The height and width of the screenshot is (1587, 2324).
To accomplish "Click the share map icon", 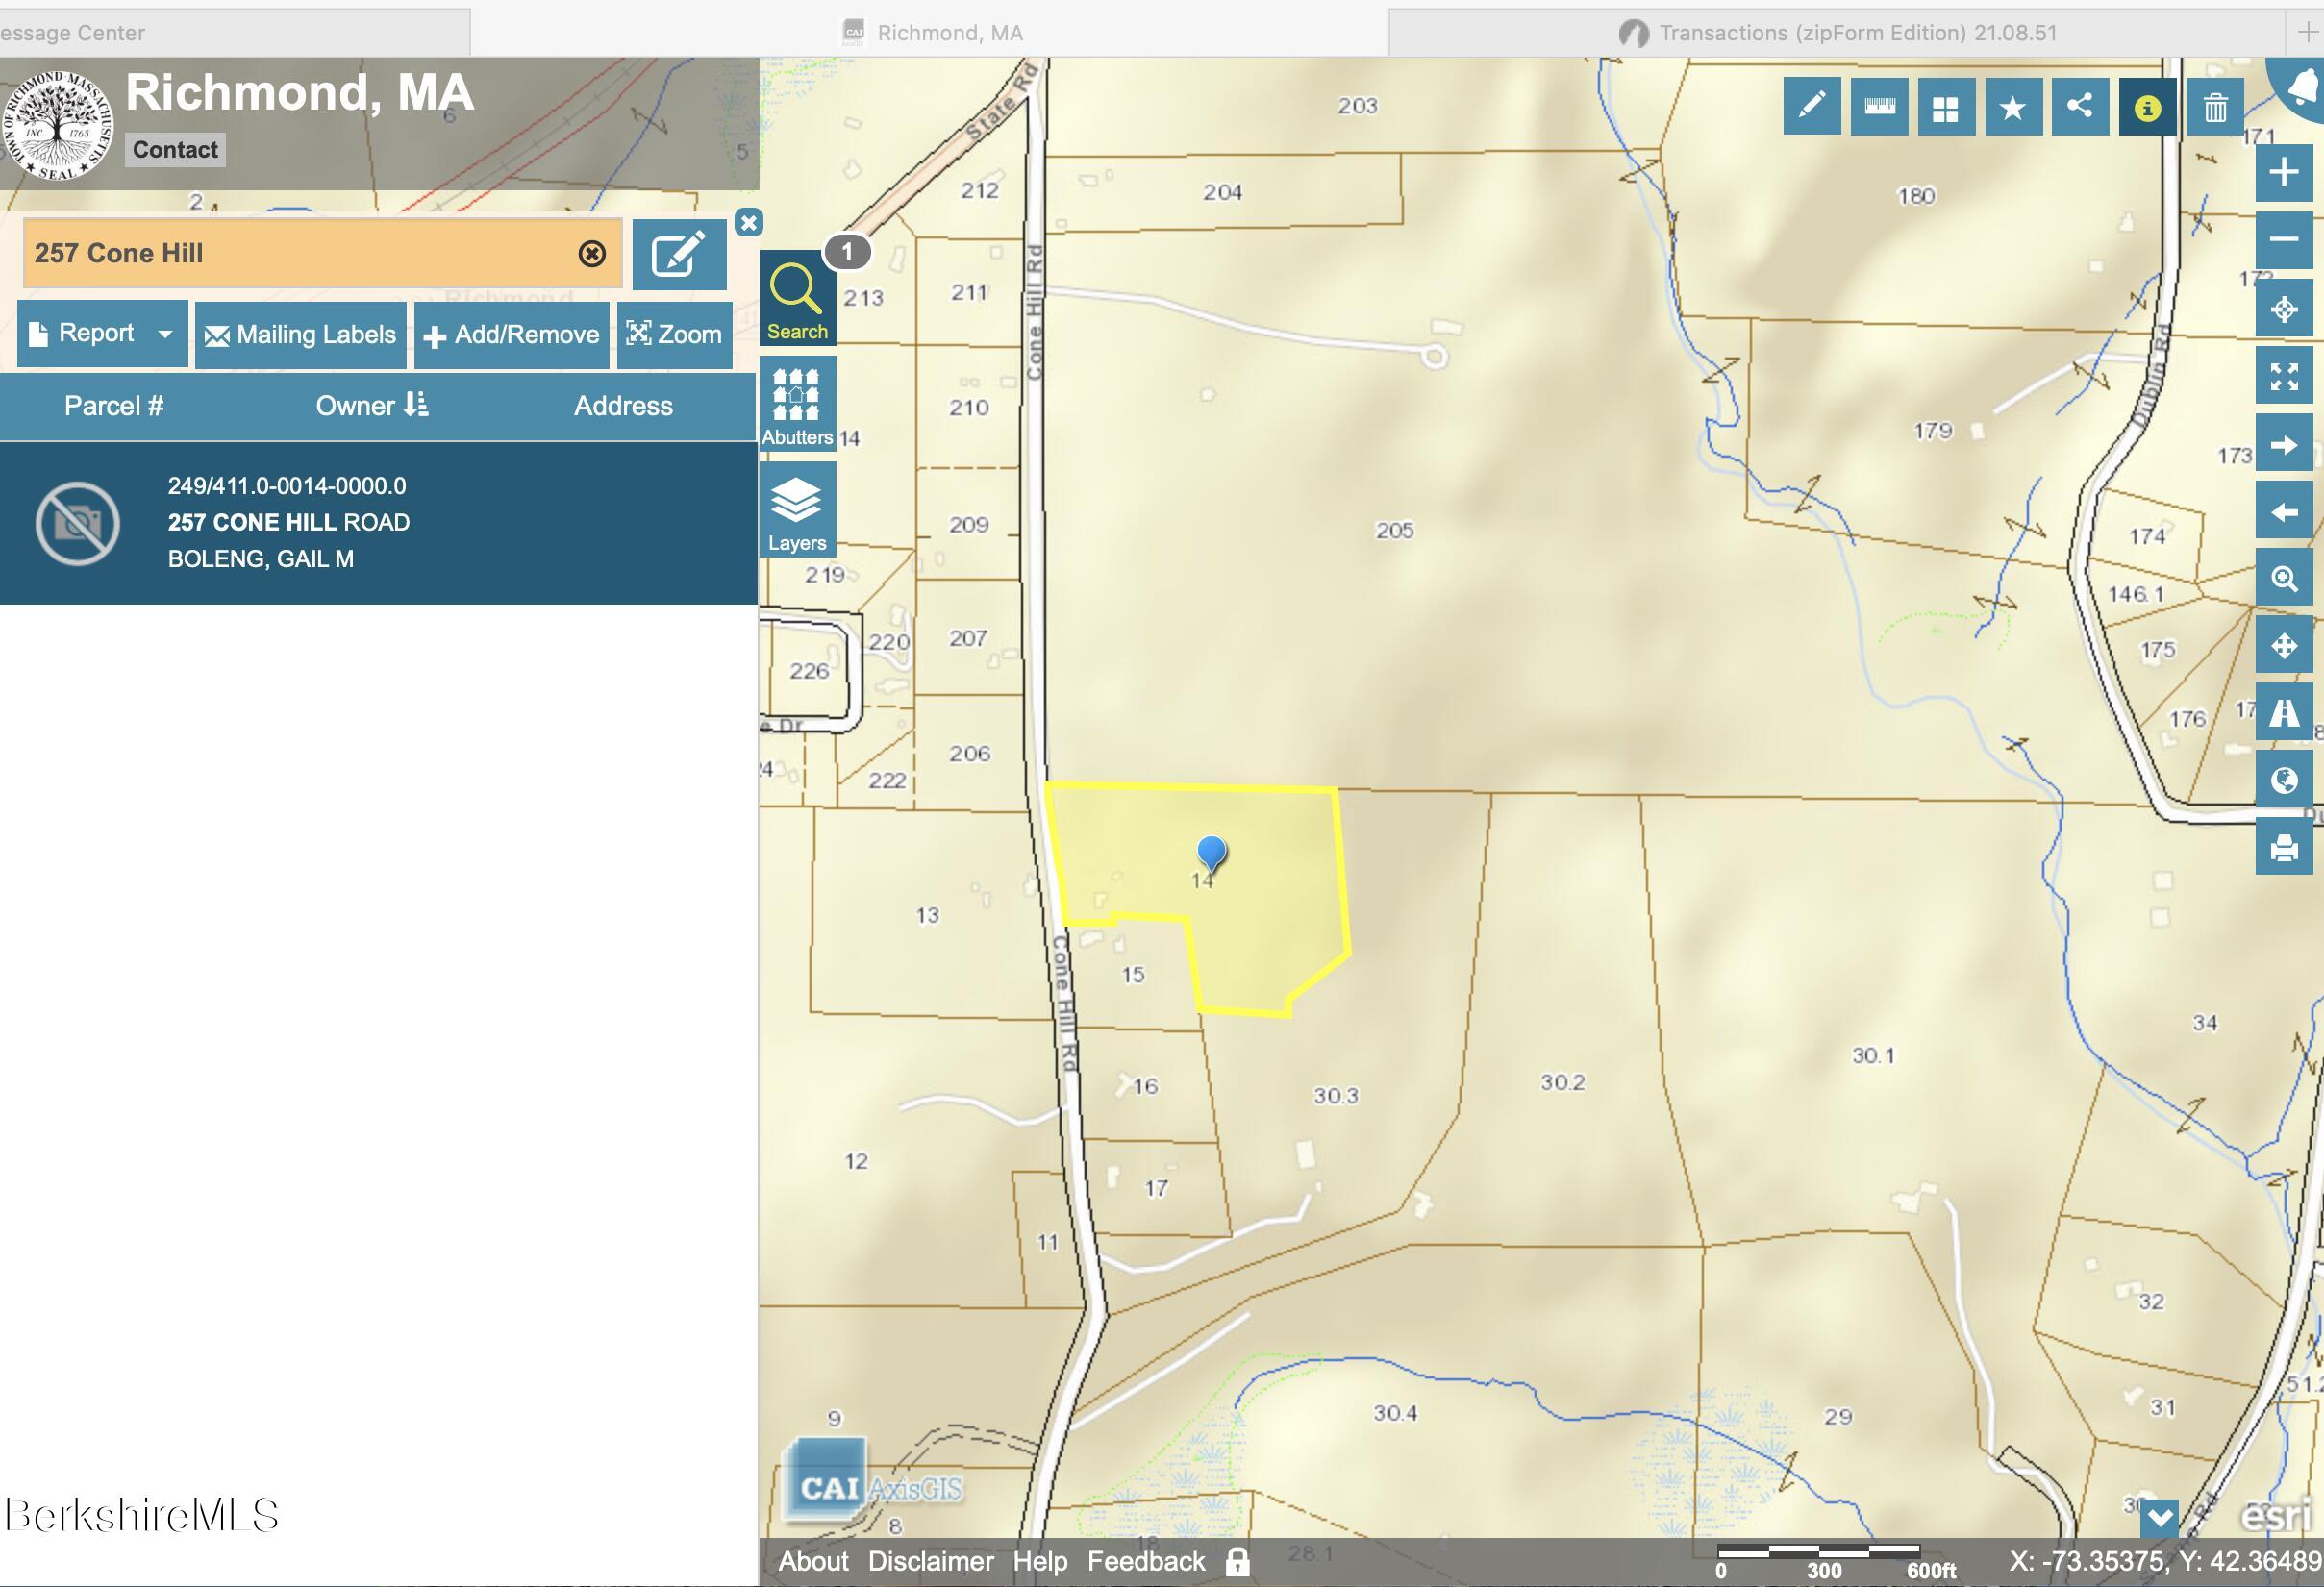I will 2080,107.
